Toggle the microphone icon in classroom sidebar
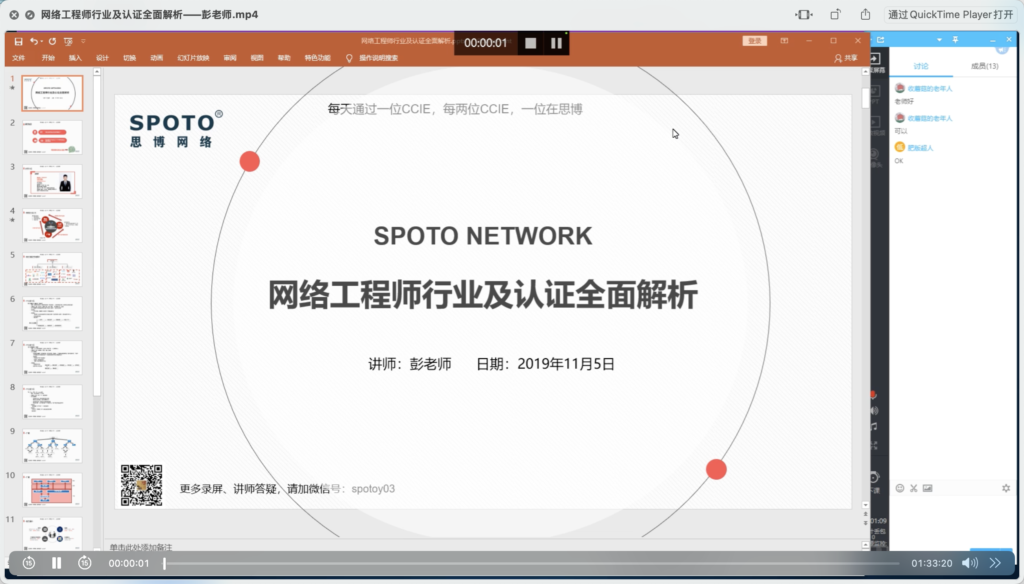Viewport: 1024px width, 584px height. [x=874, y=395]
